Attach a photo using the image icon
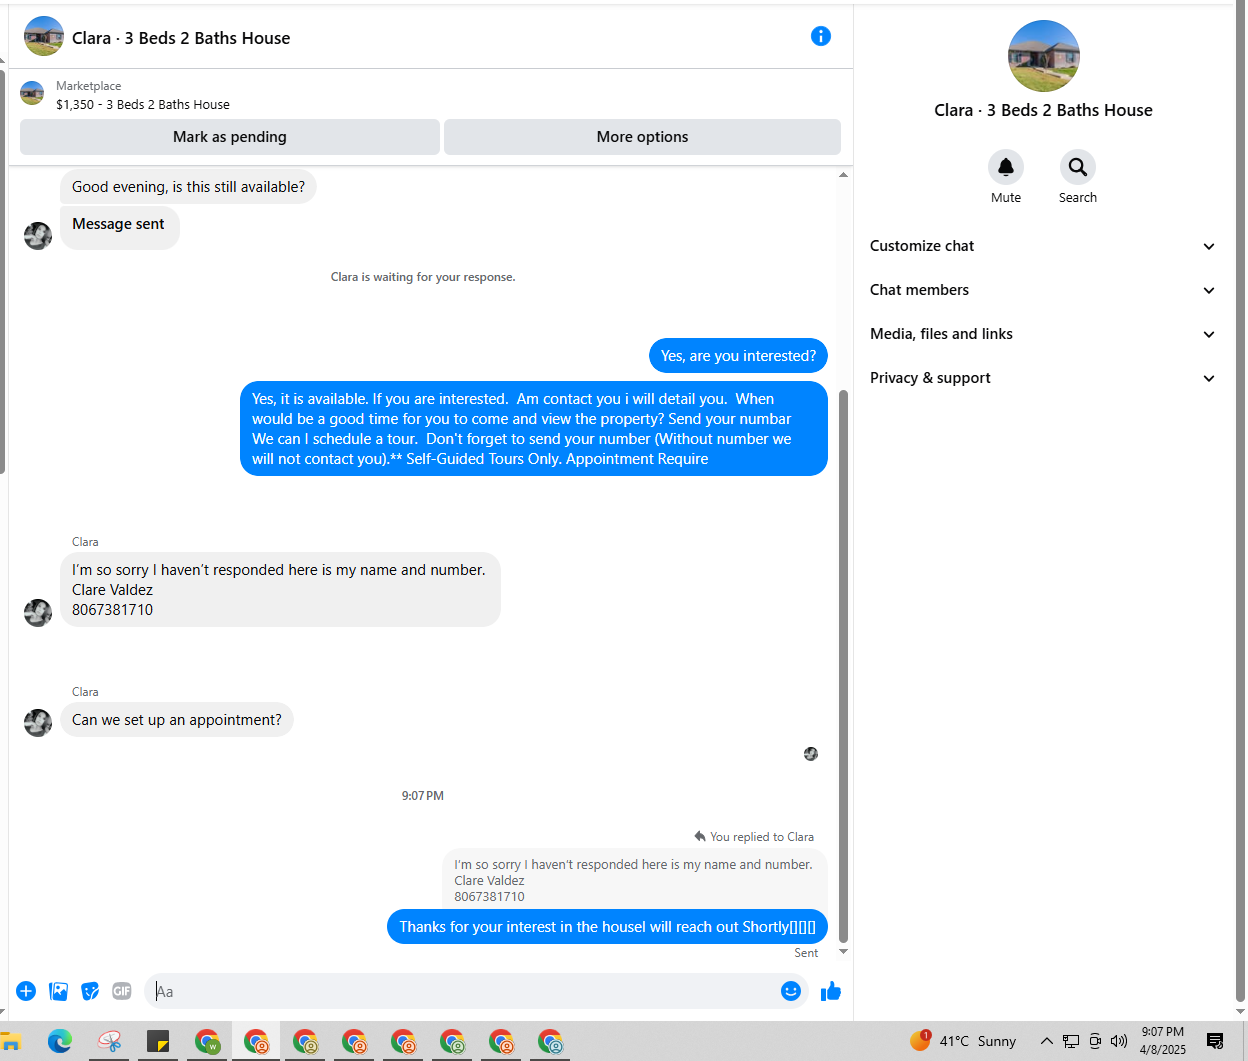 click(x=59, y=991)
